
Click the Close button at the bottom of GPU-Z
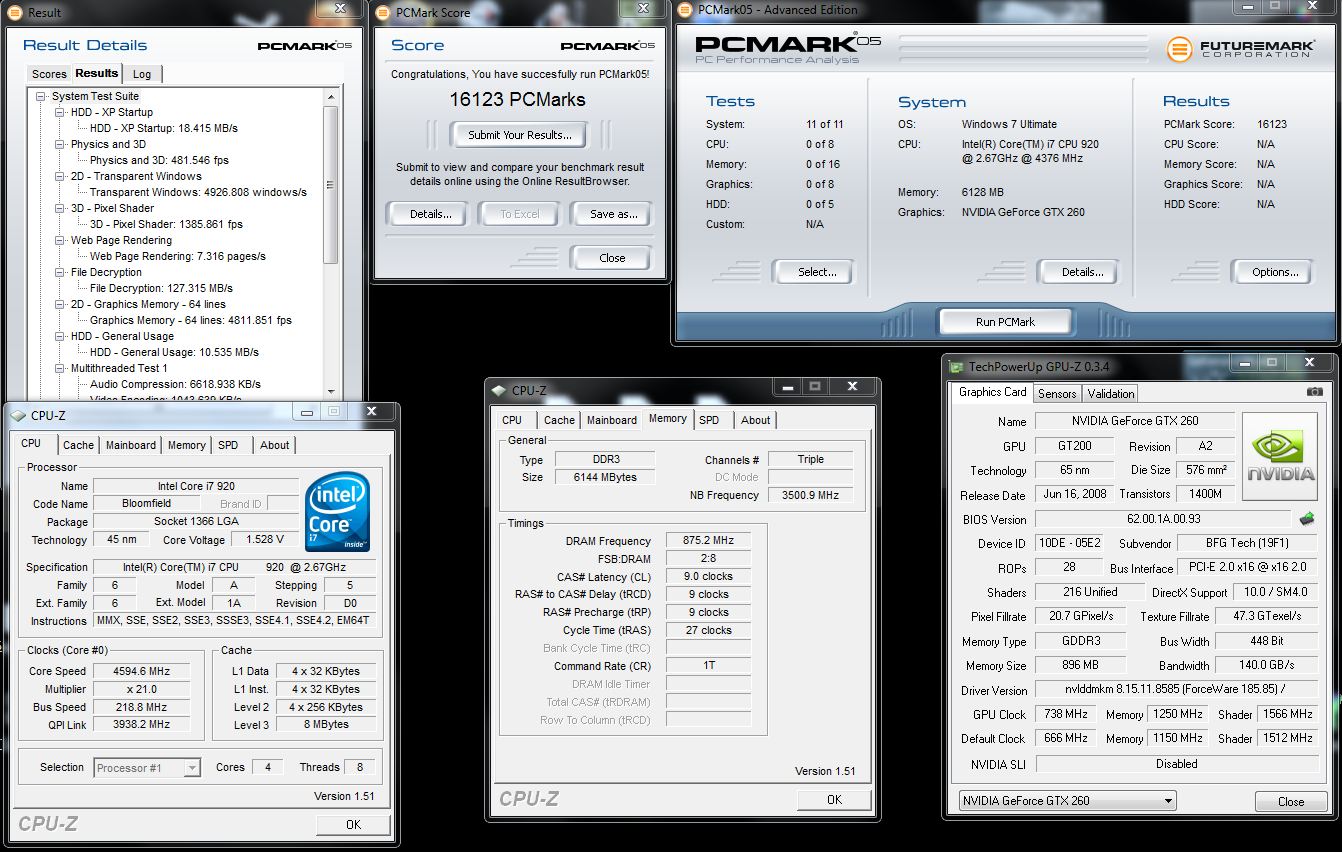click(x=1291, y=801)
